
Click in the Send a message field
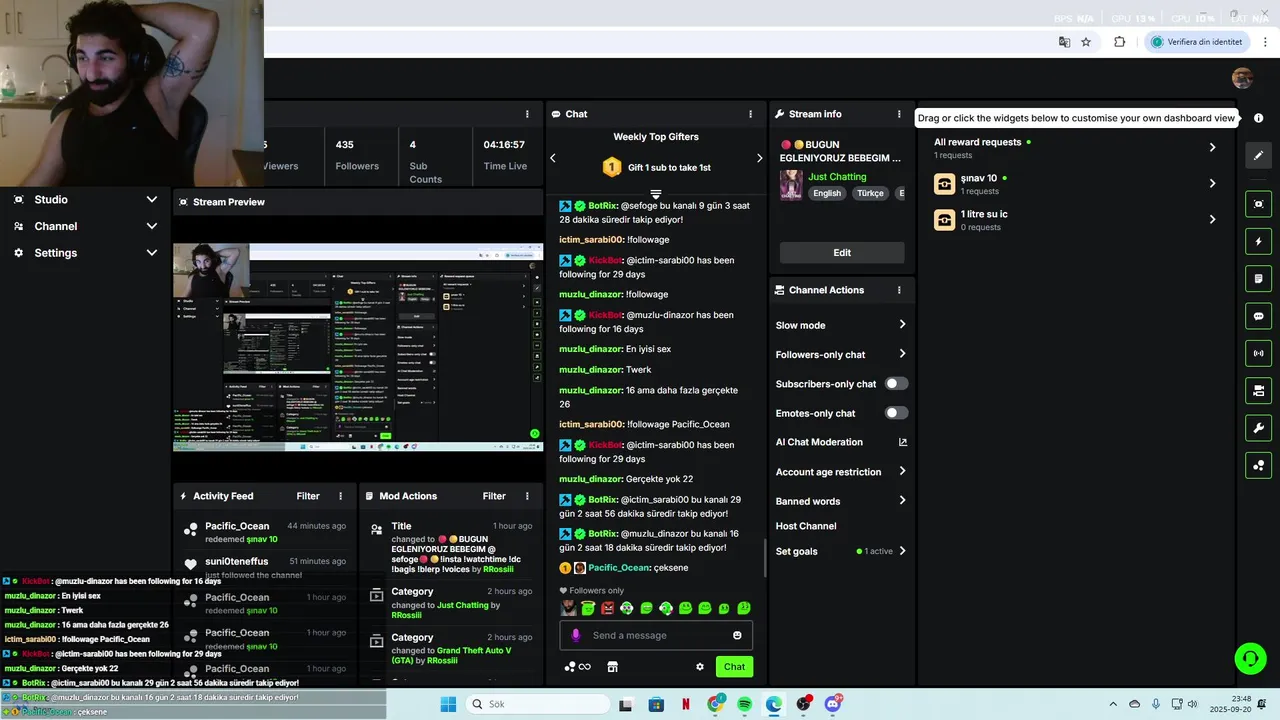pos(655,635)
